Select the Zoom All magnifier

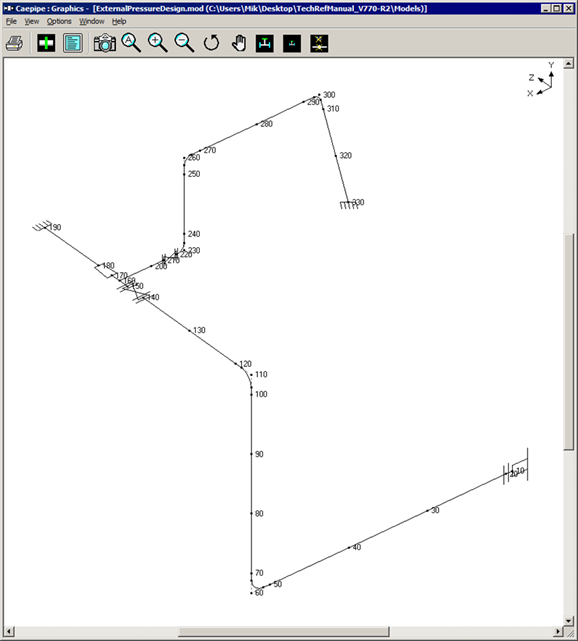(x=131, y=43)
